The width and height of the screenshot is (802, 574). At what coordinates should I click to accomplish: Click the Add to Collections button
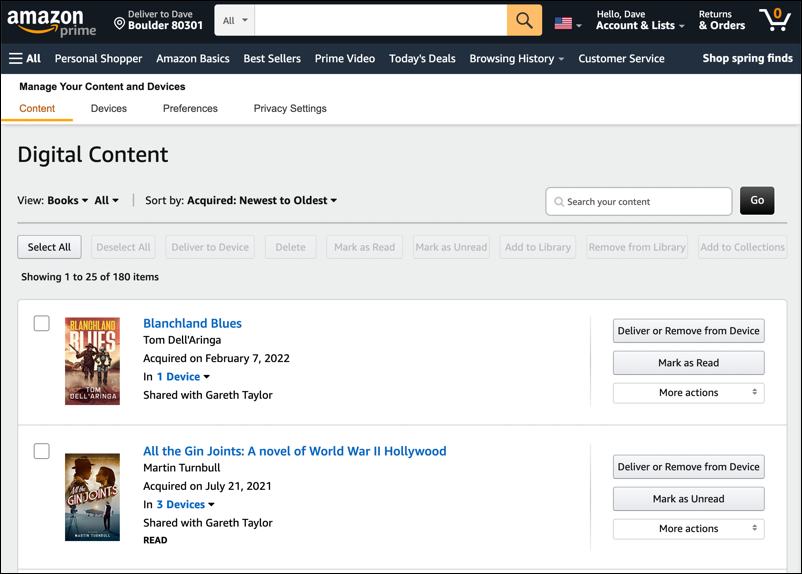click(x=742, y=247)
